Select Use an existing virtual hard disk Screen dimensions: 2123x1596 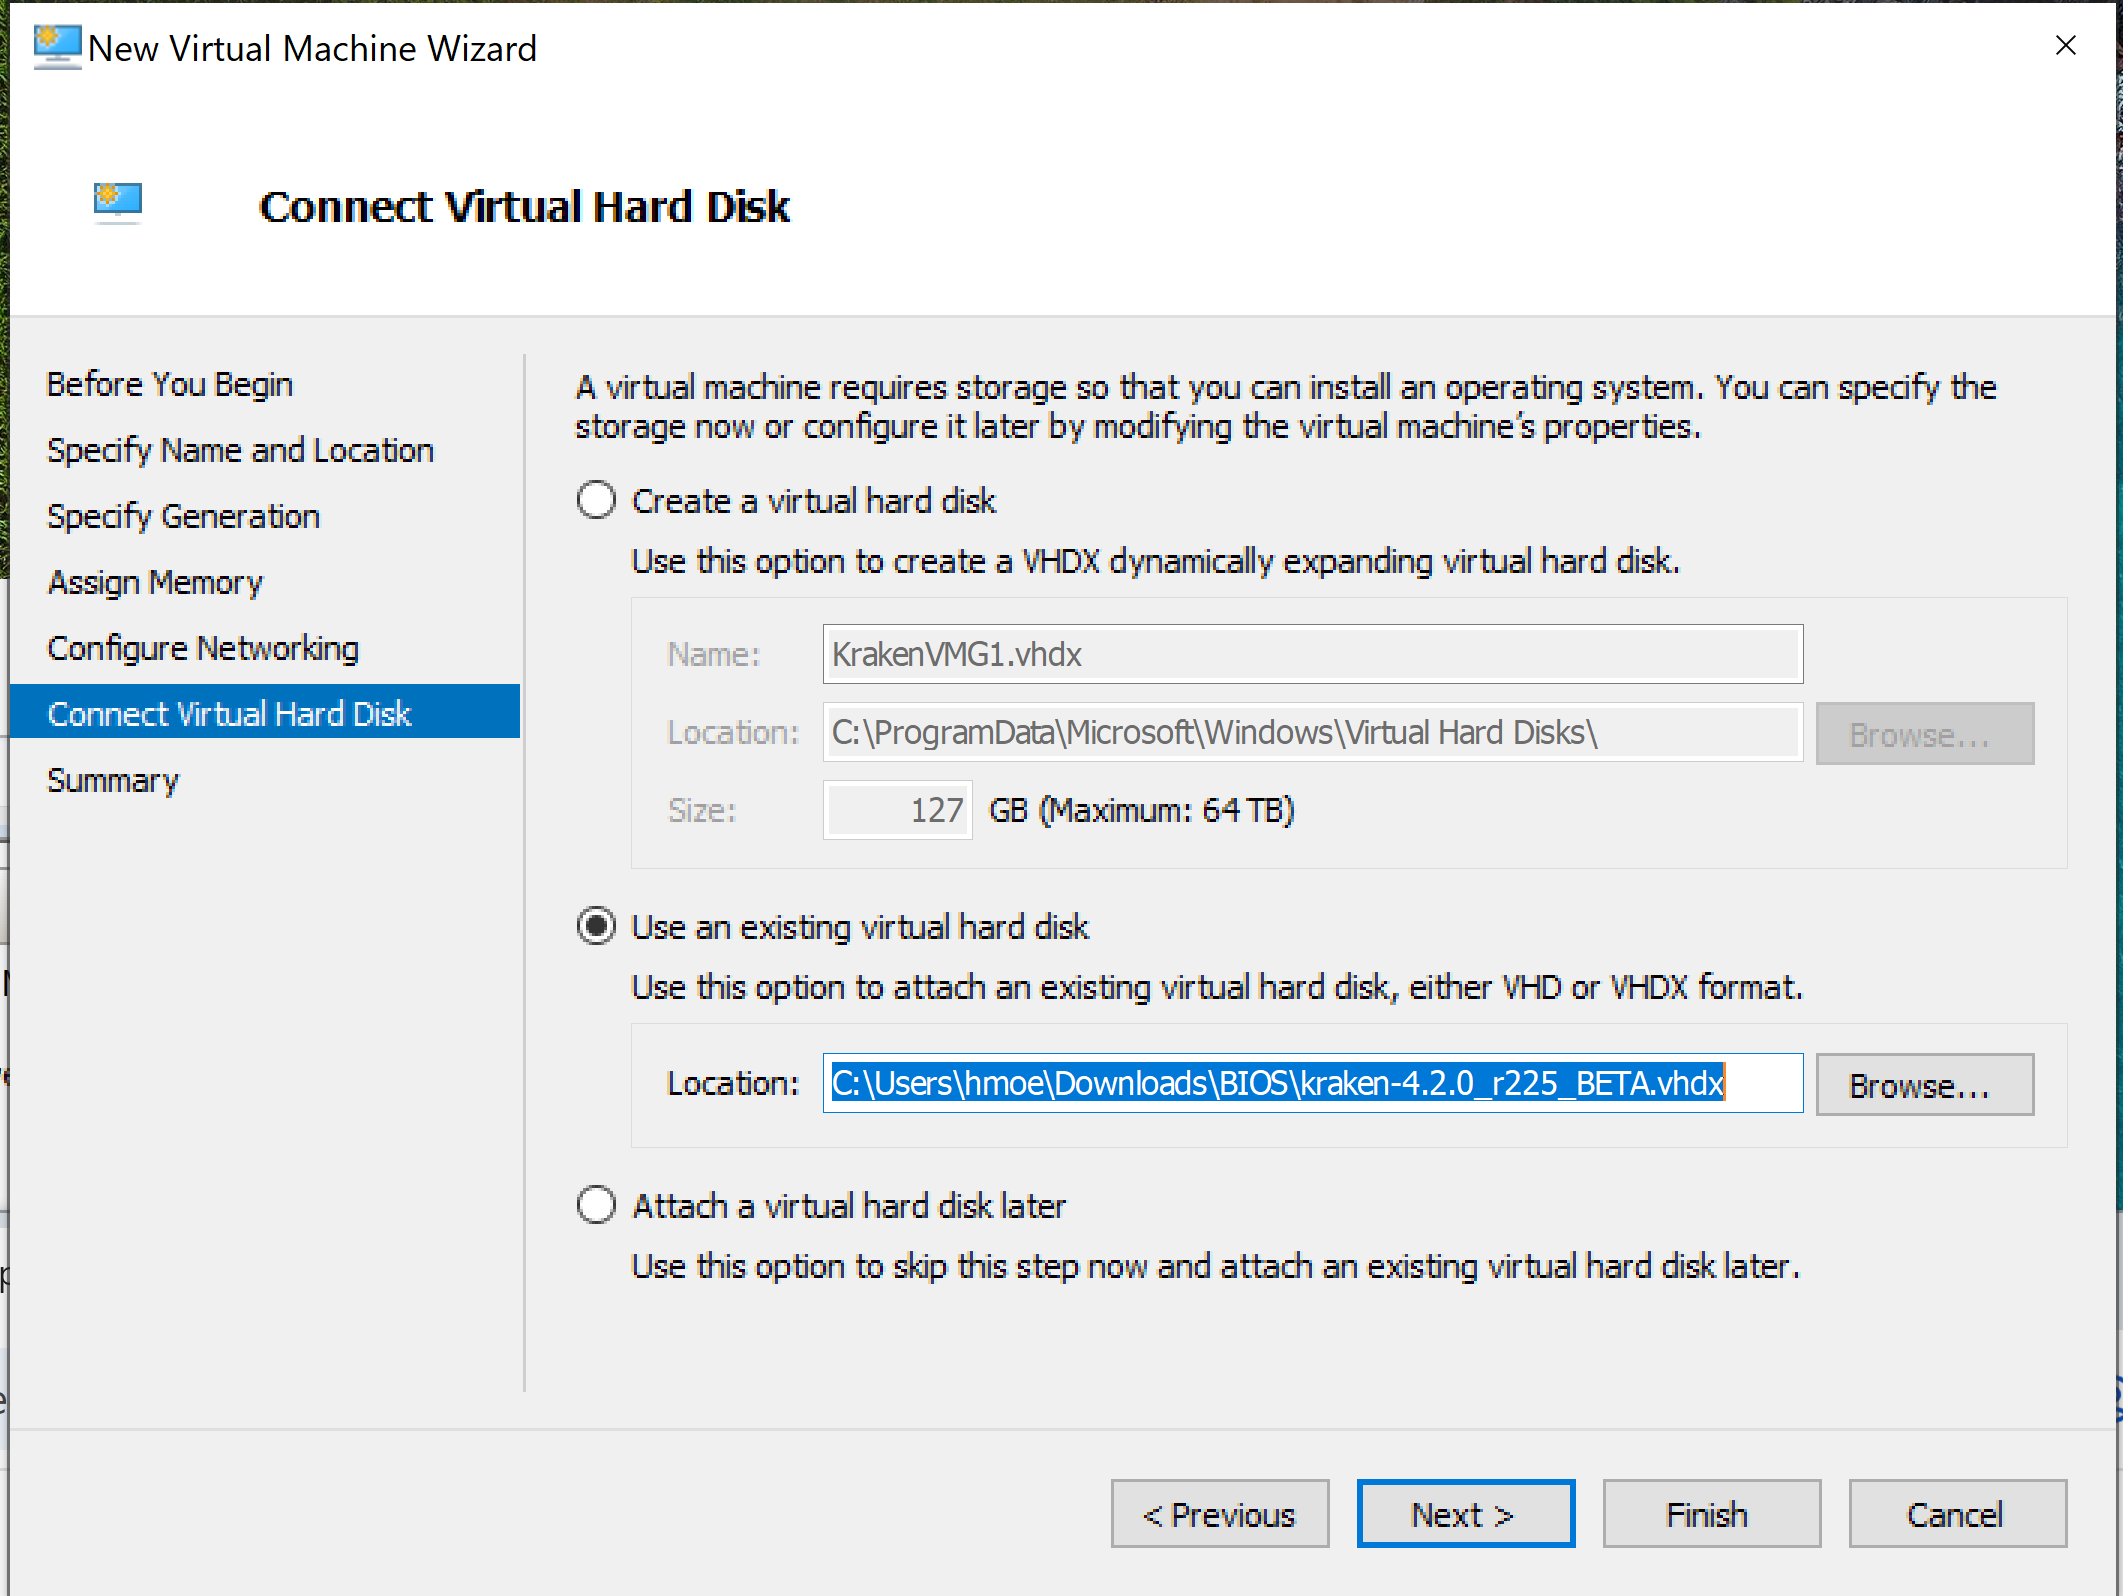[x=596, y=926]
